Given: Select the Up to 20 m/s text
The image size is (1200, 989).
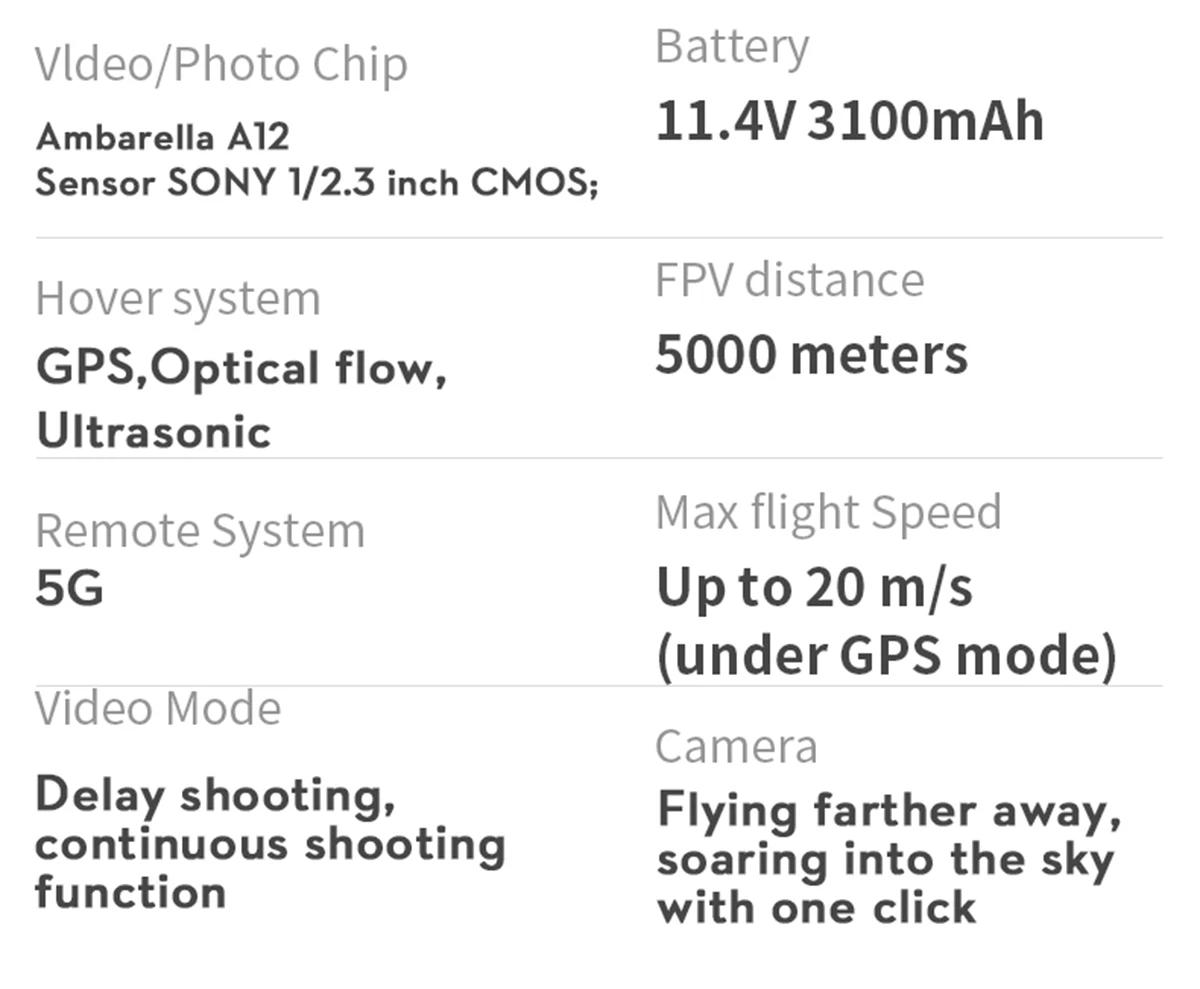Looking at the screenshot, I should (814, 587).
